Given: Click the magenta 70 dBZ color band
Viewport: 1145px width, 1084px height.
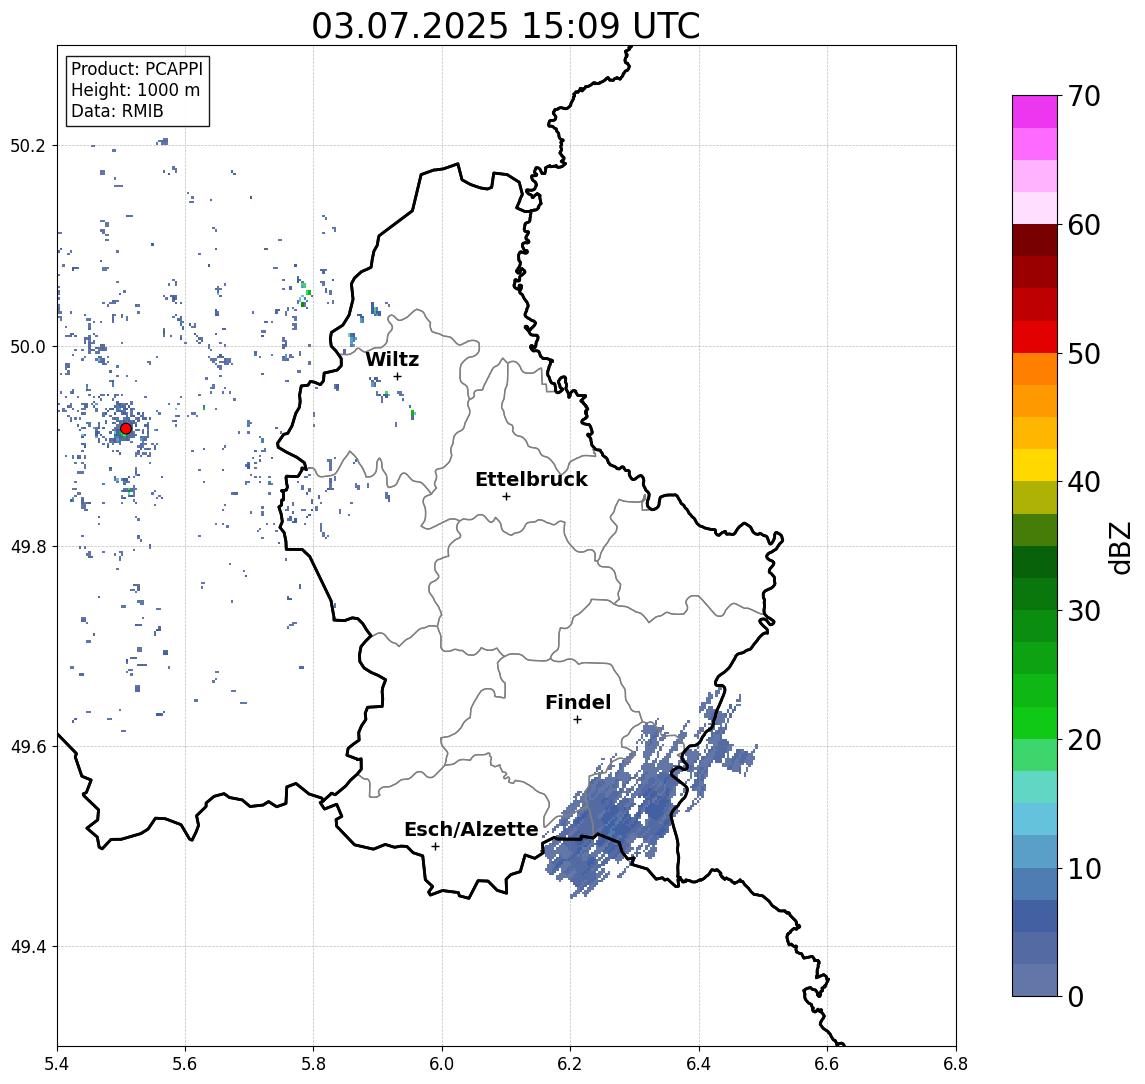Looking at the screenshot, I should (x=1035, y=112).
